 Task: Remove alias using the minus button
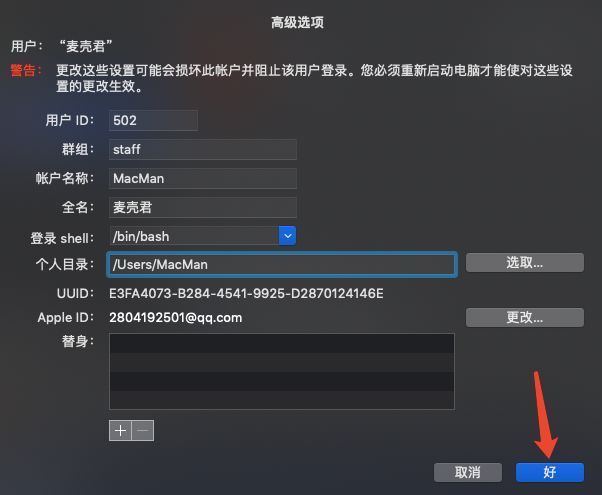click(x=143, y=430)
